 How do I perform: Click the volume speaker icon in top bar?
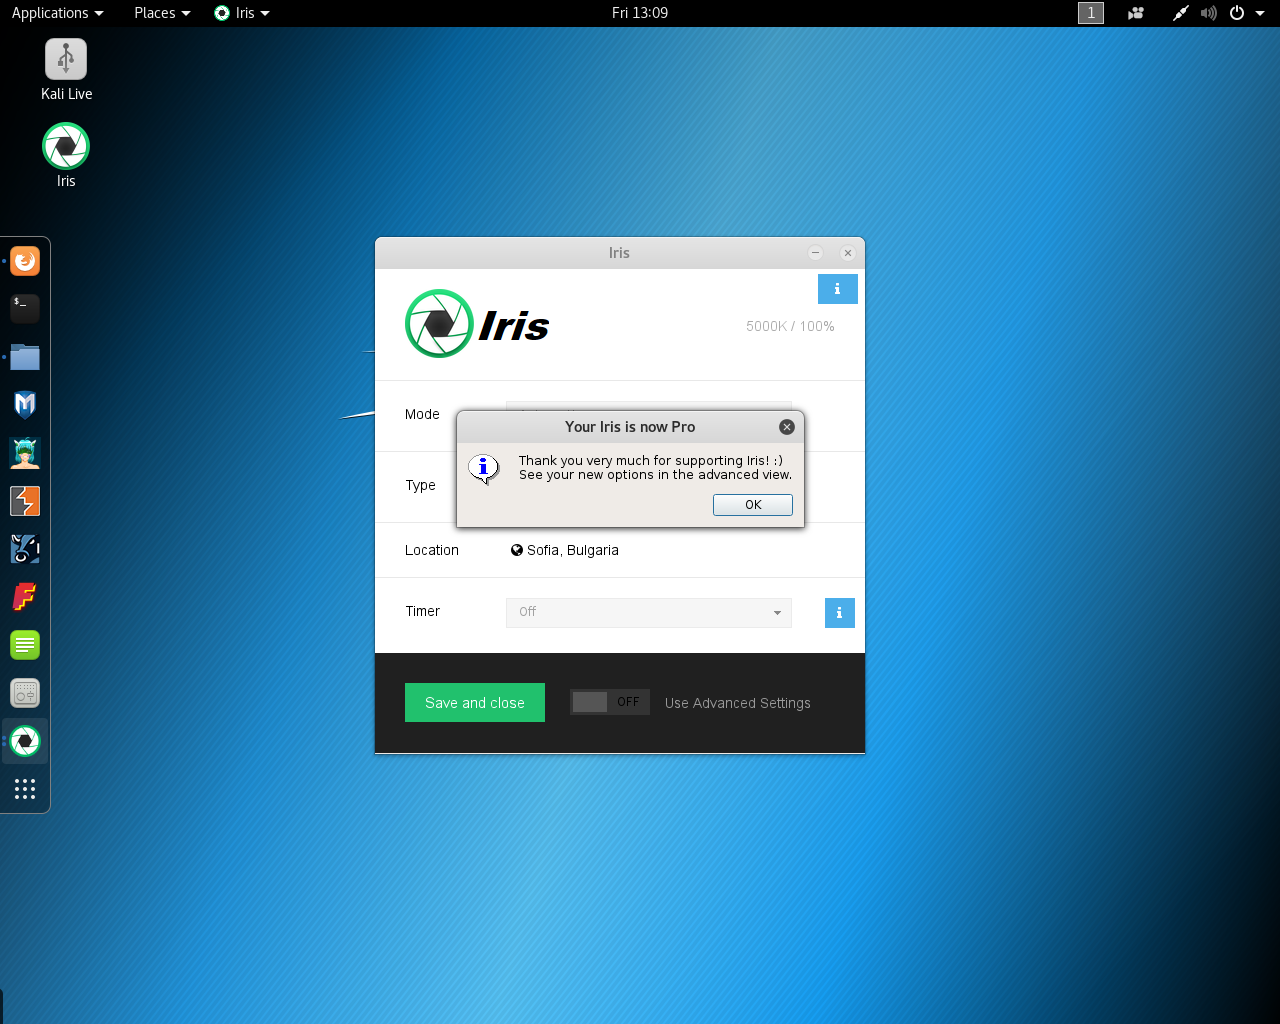[1209, 13]
